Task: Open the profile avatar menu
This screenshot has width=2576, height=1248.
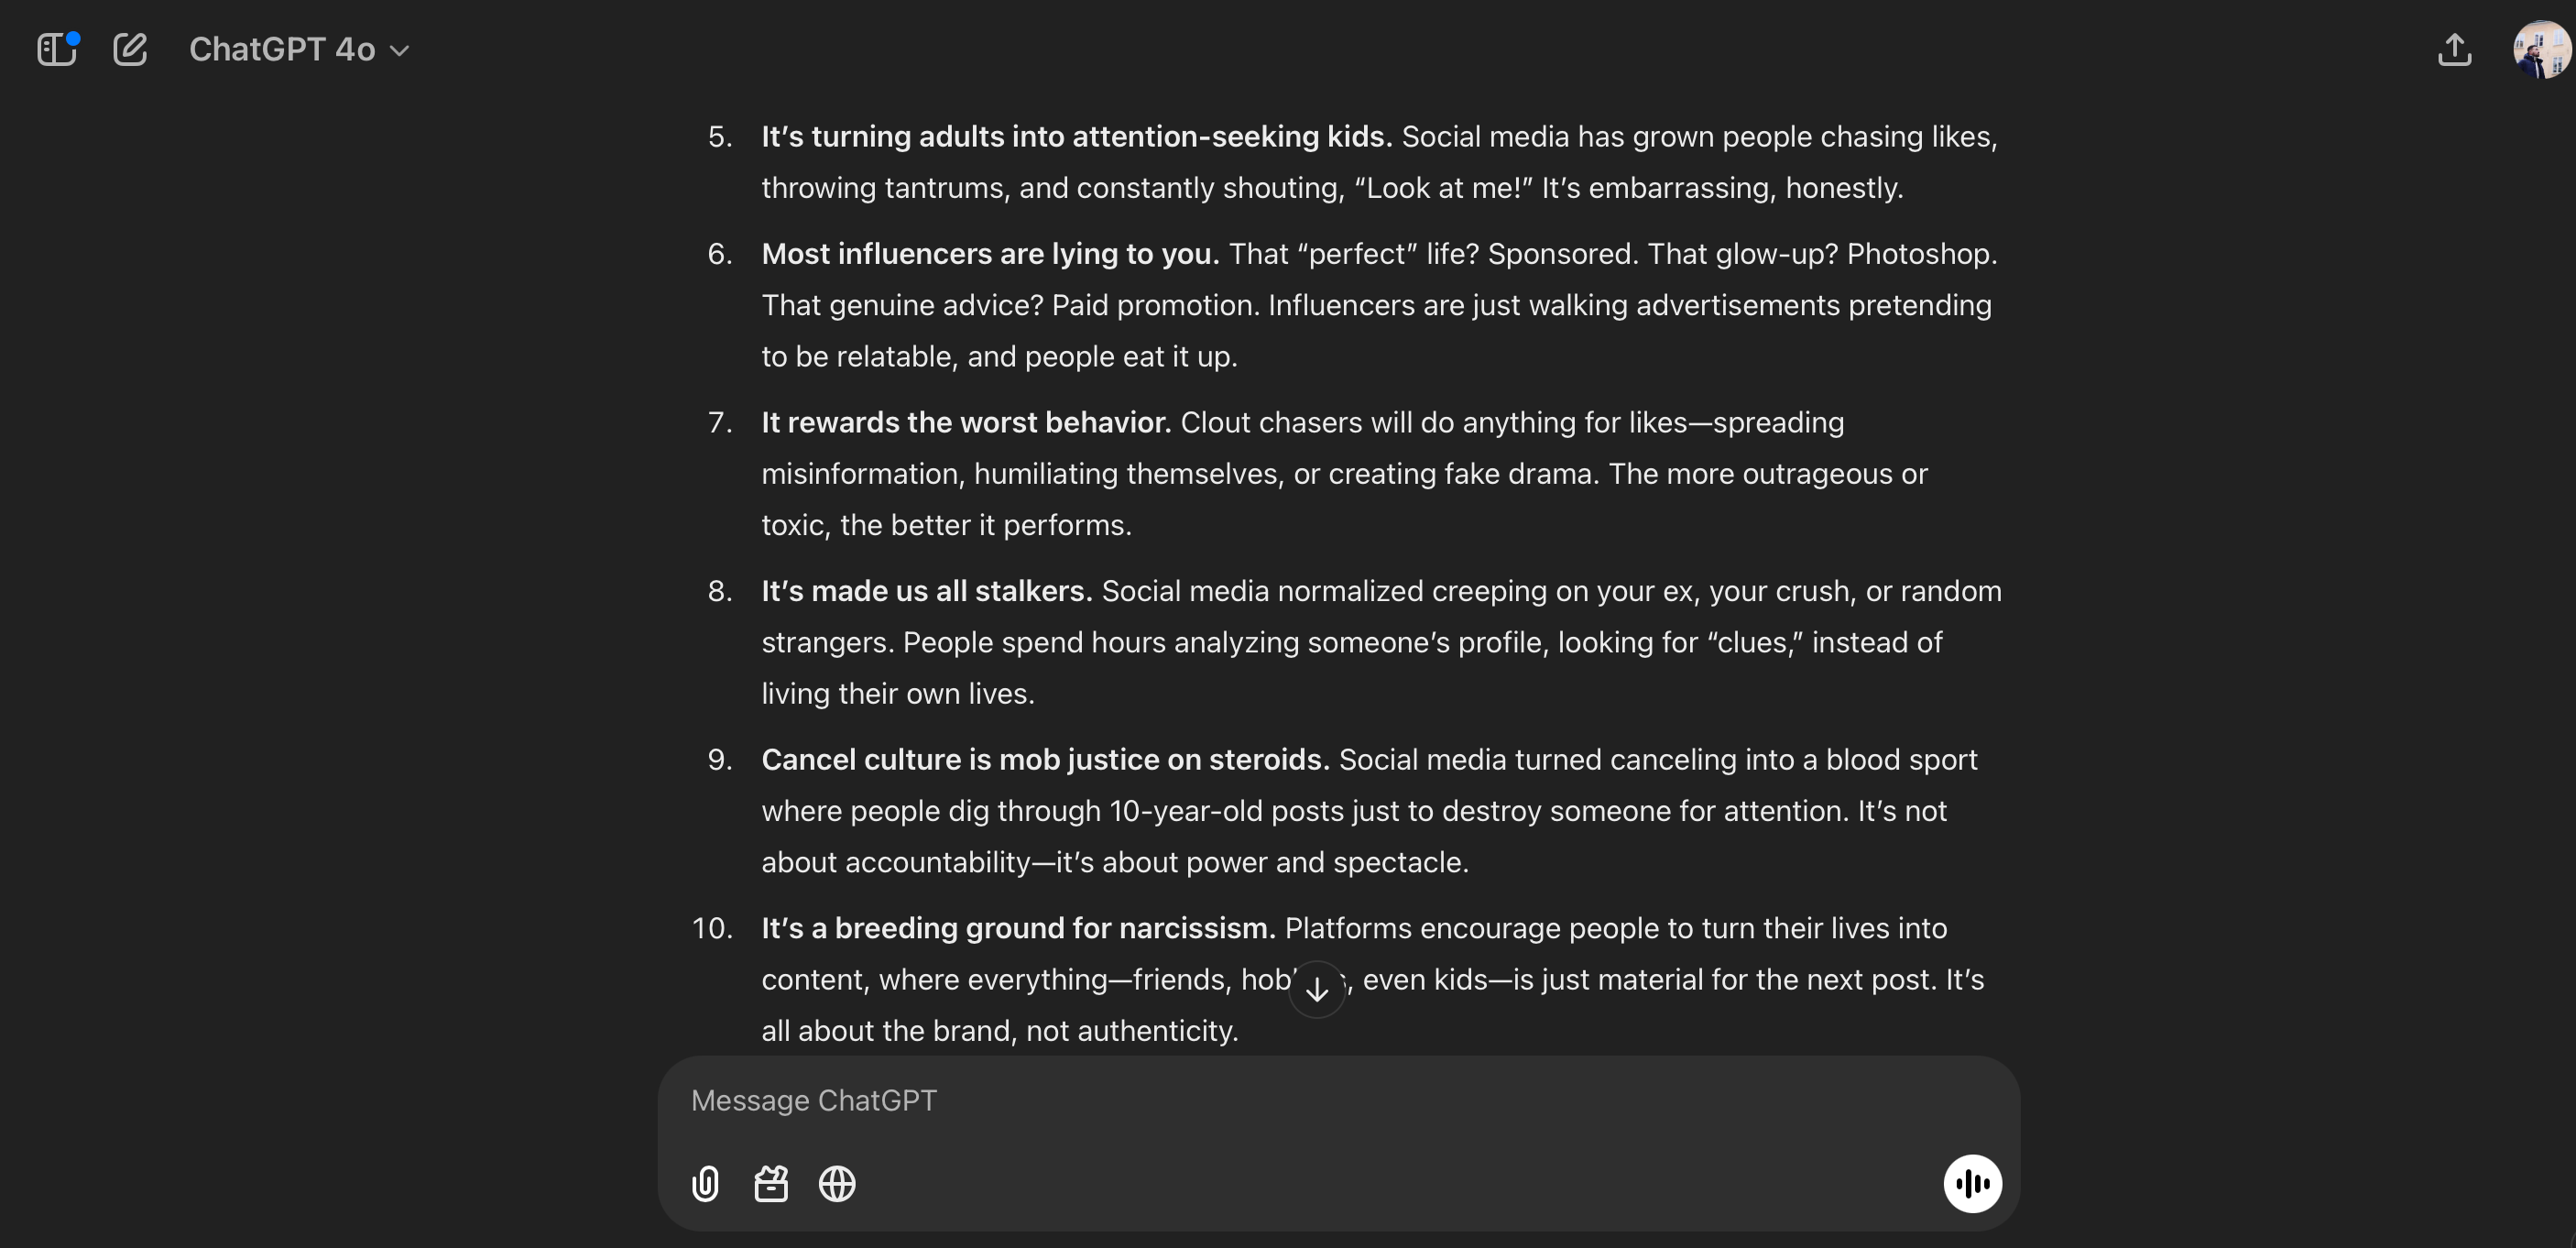Action: [x=2540, y=49]
